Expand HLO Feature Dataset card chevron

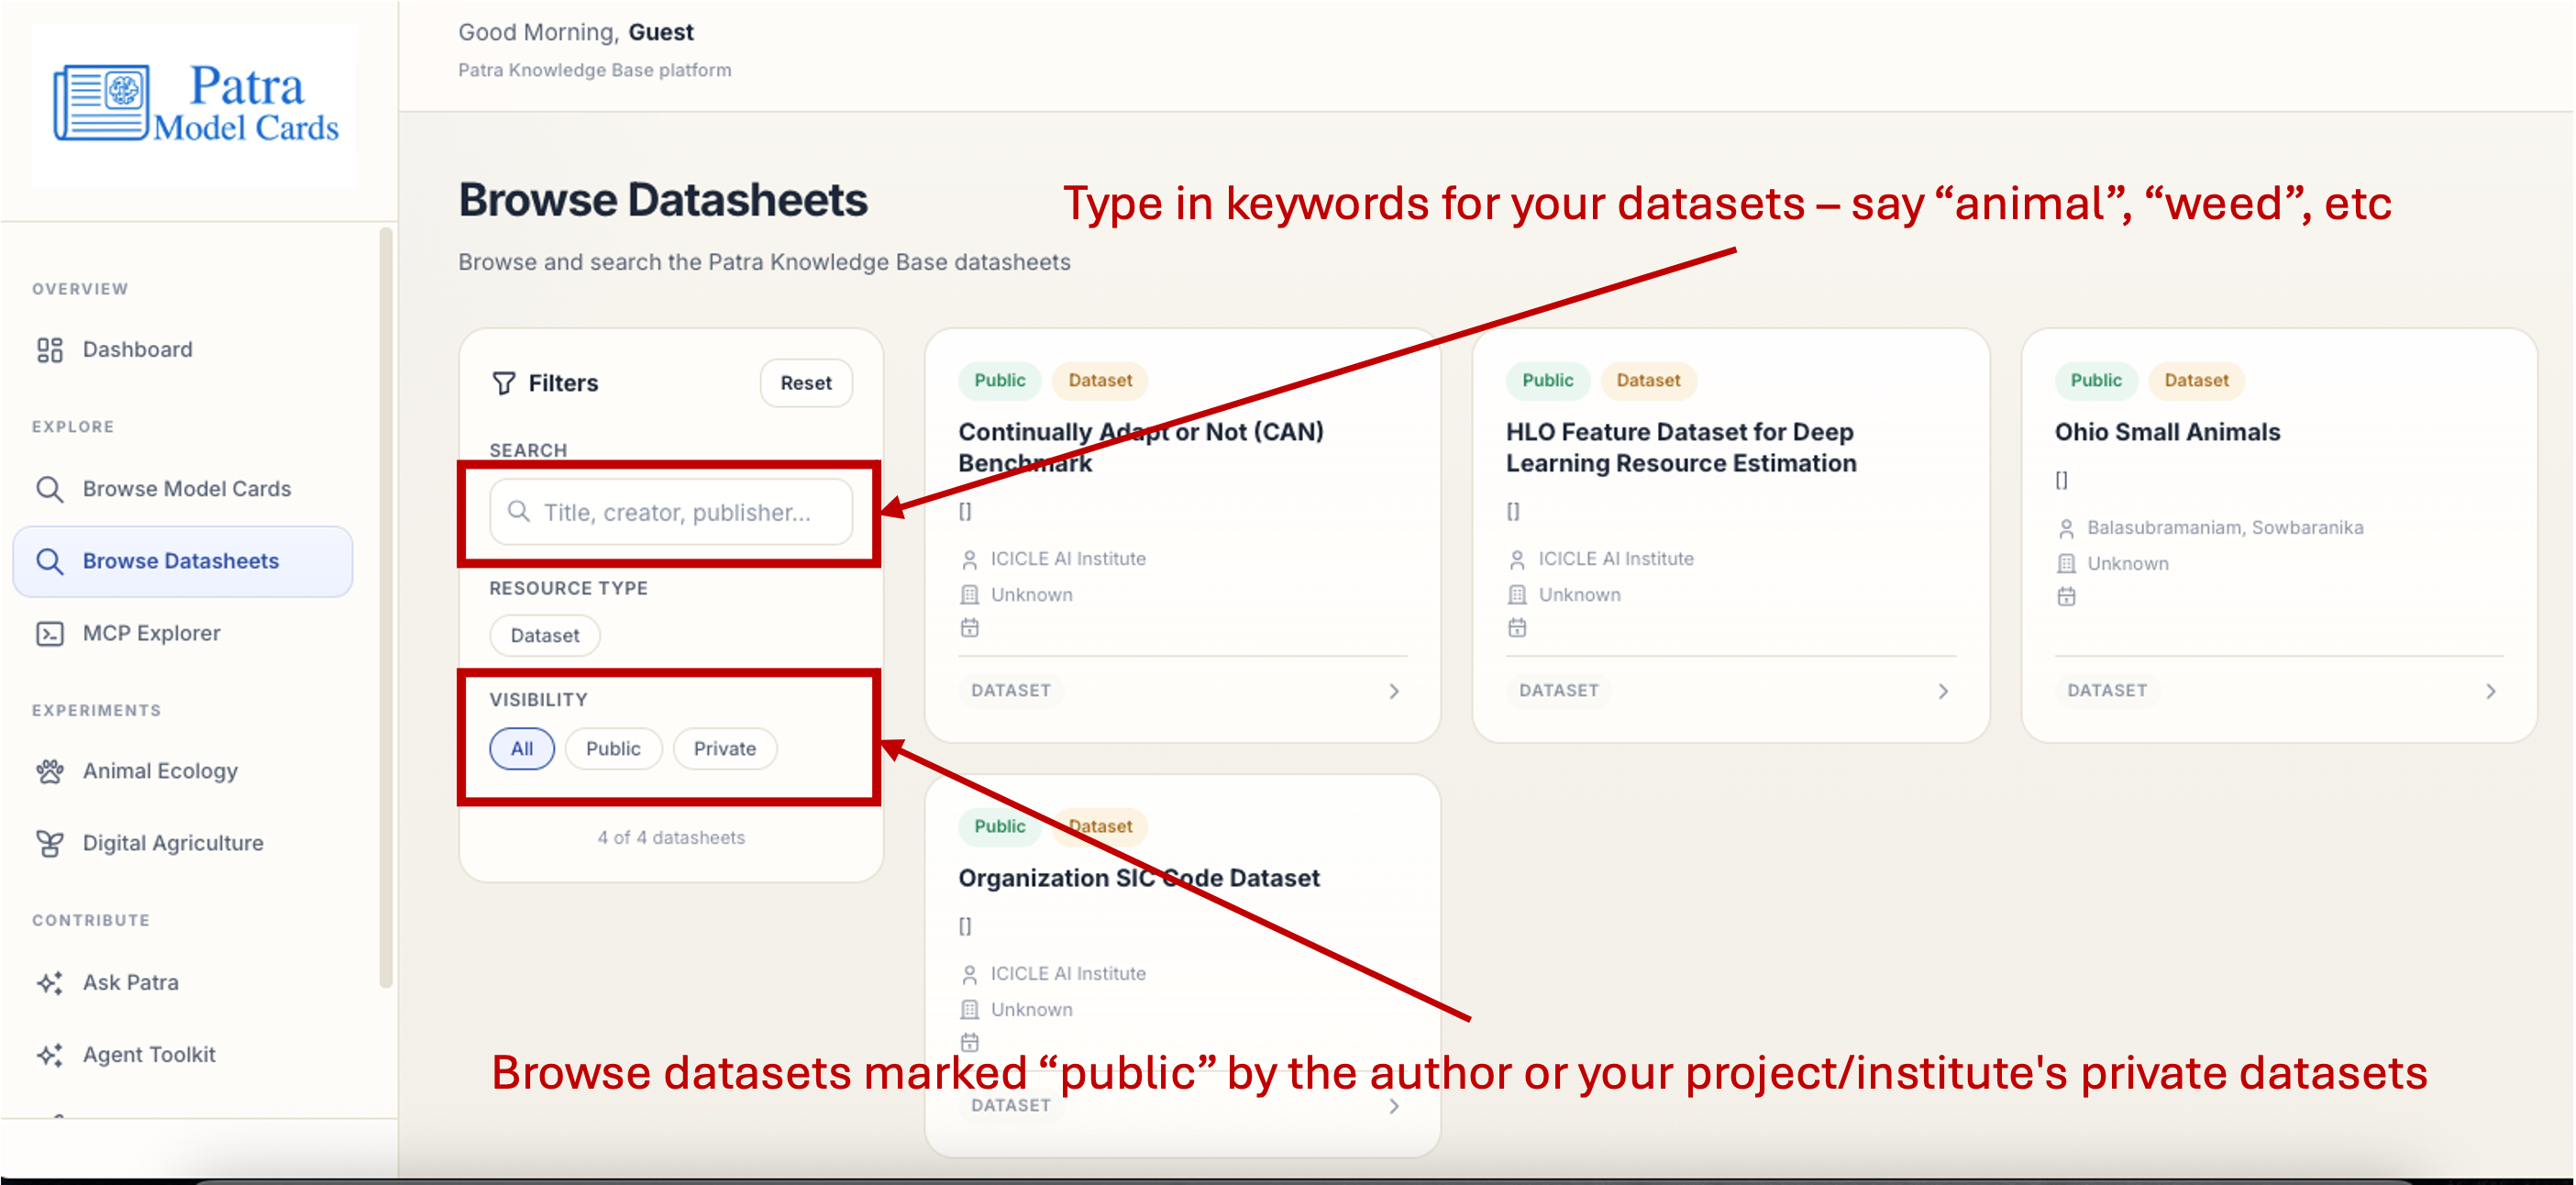tap(1943, 691)
